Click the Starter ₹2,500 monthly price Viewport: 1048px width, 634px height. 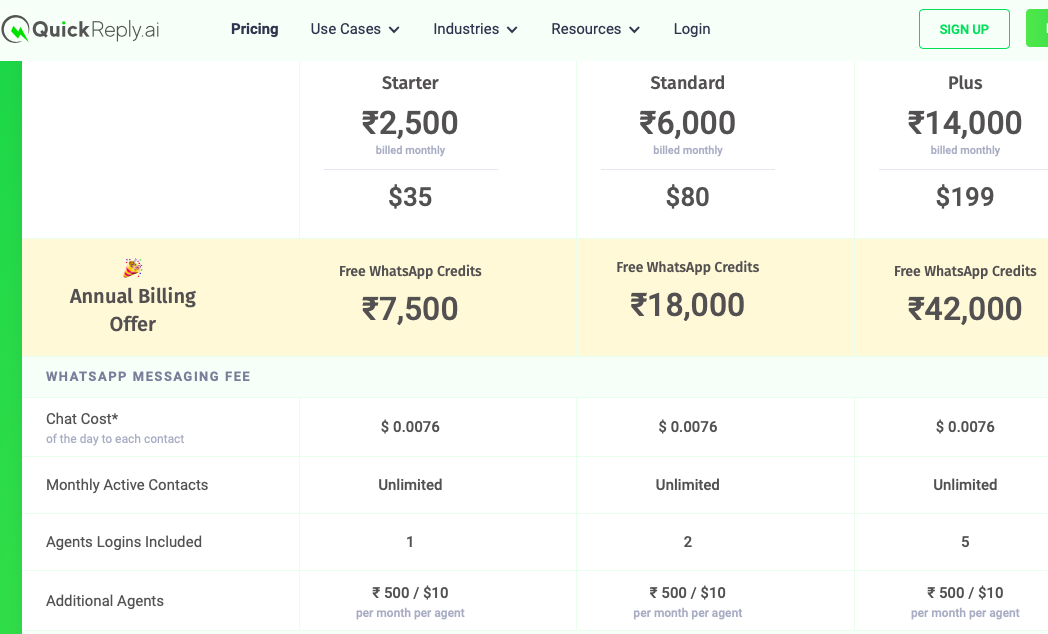click(410, 123)
